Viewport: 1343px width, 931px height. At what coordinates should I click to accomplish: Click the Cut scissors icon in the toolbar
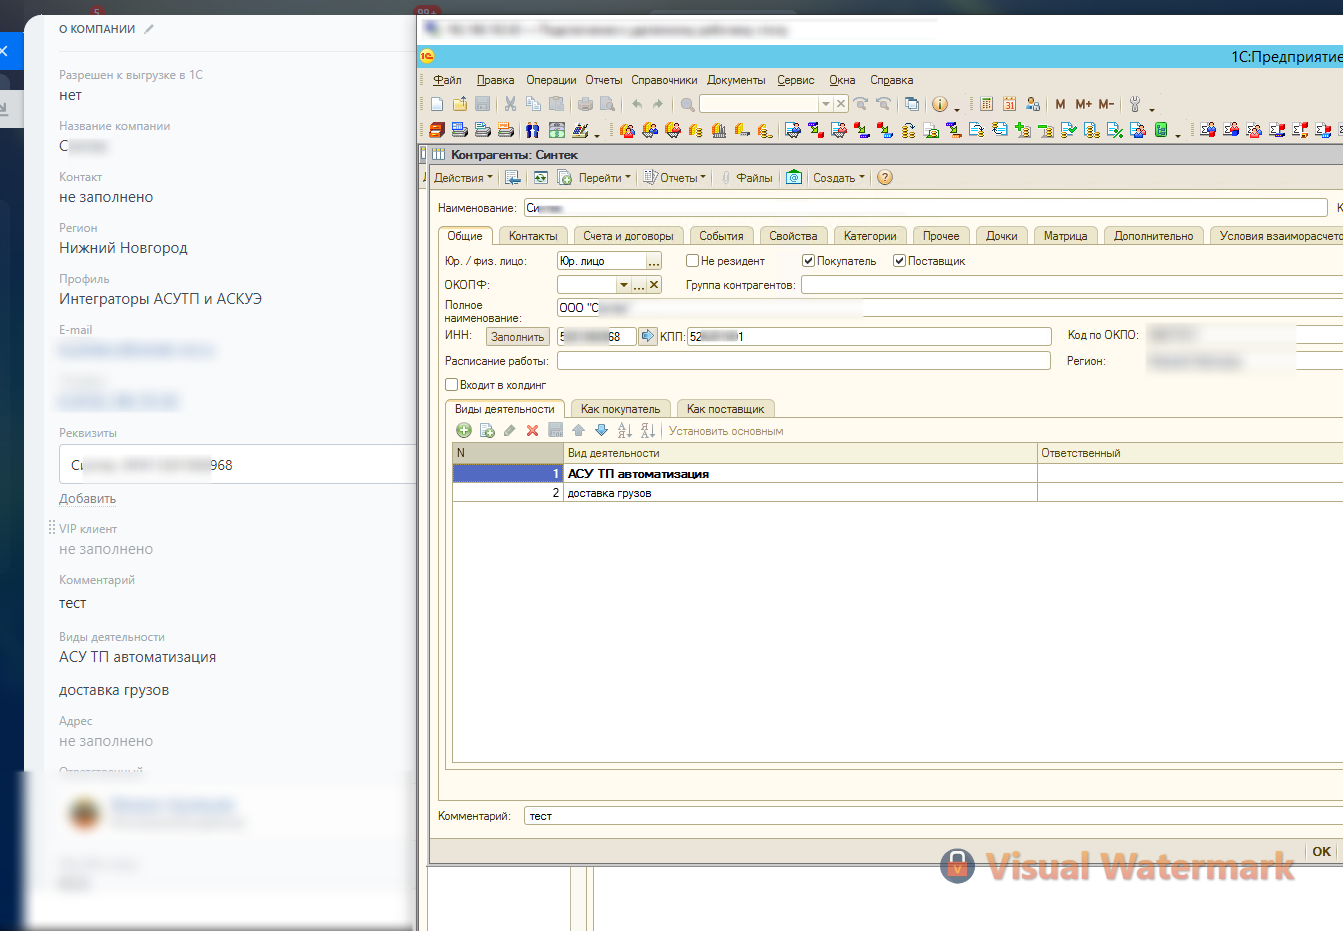pos(510,104)
